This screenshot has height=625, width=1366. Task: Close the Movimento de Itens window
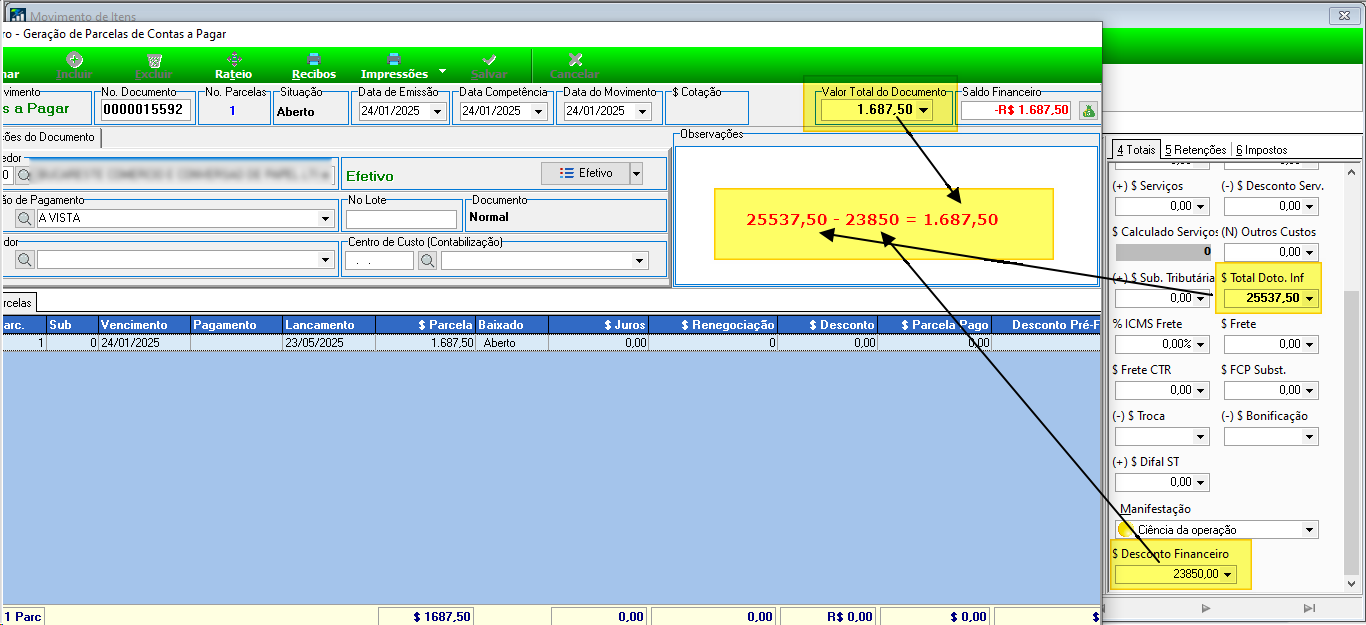1342,16
